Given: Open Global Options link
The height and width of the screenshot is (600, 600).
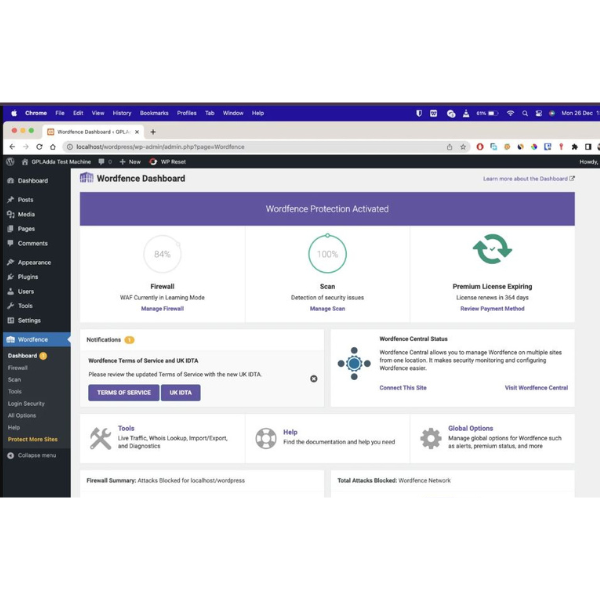Looking at the screenshot, I should point(471,429).
